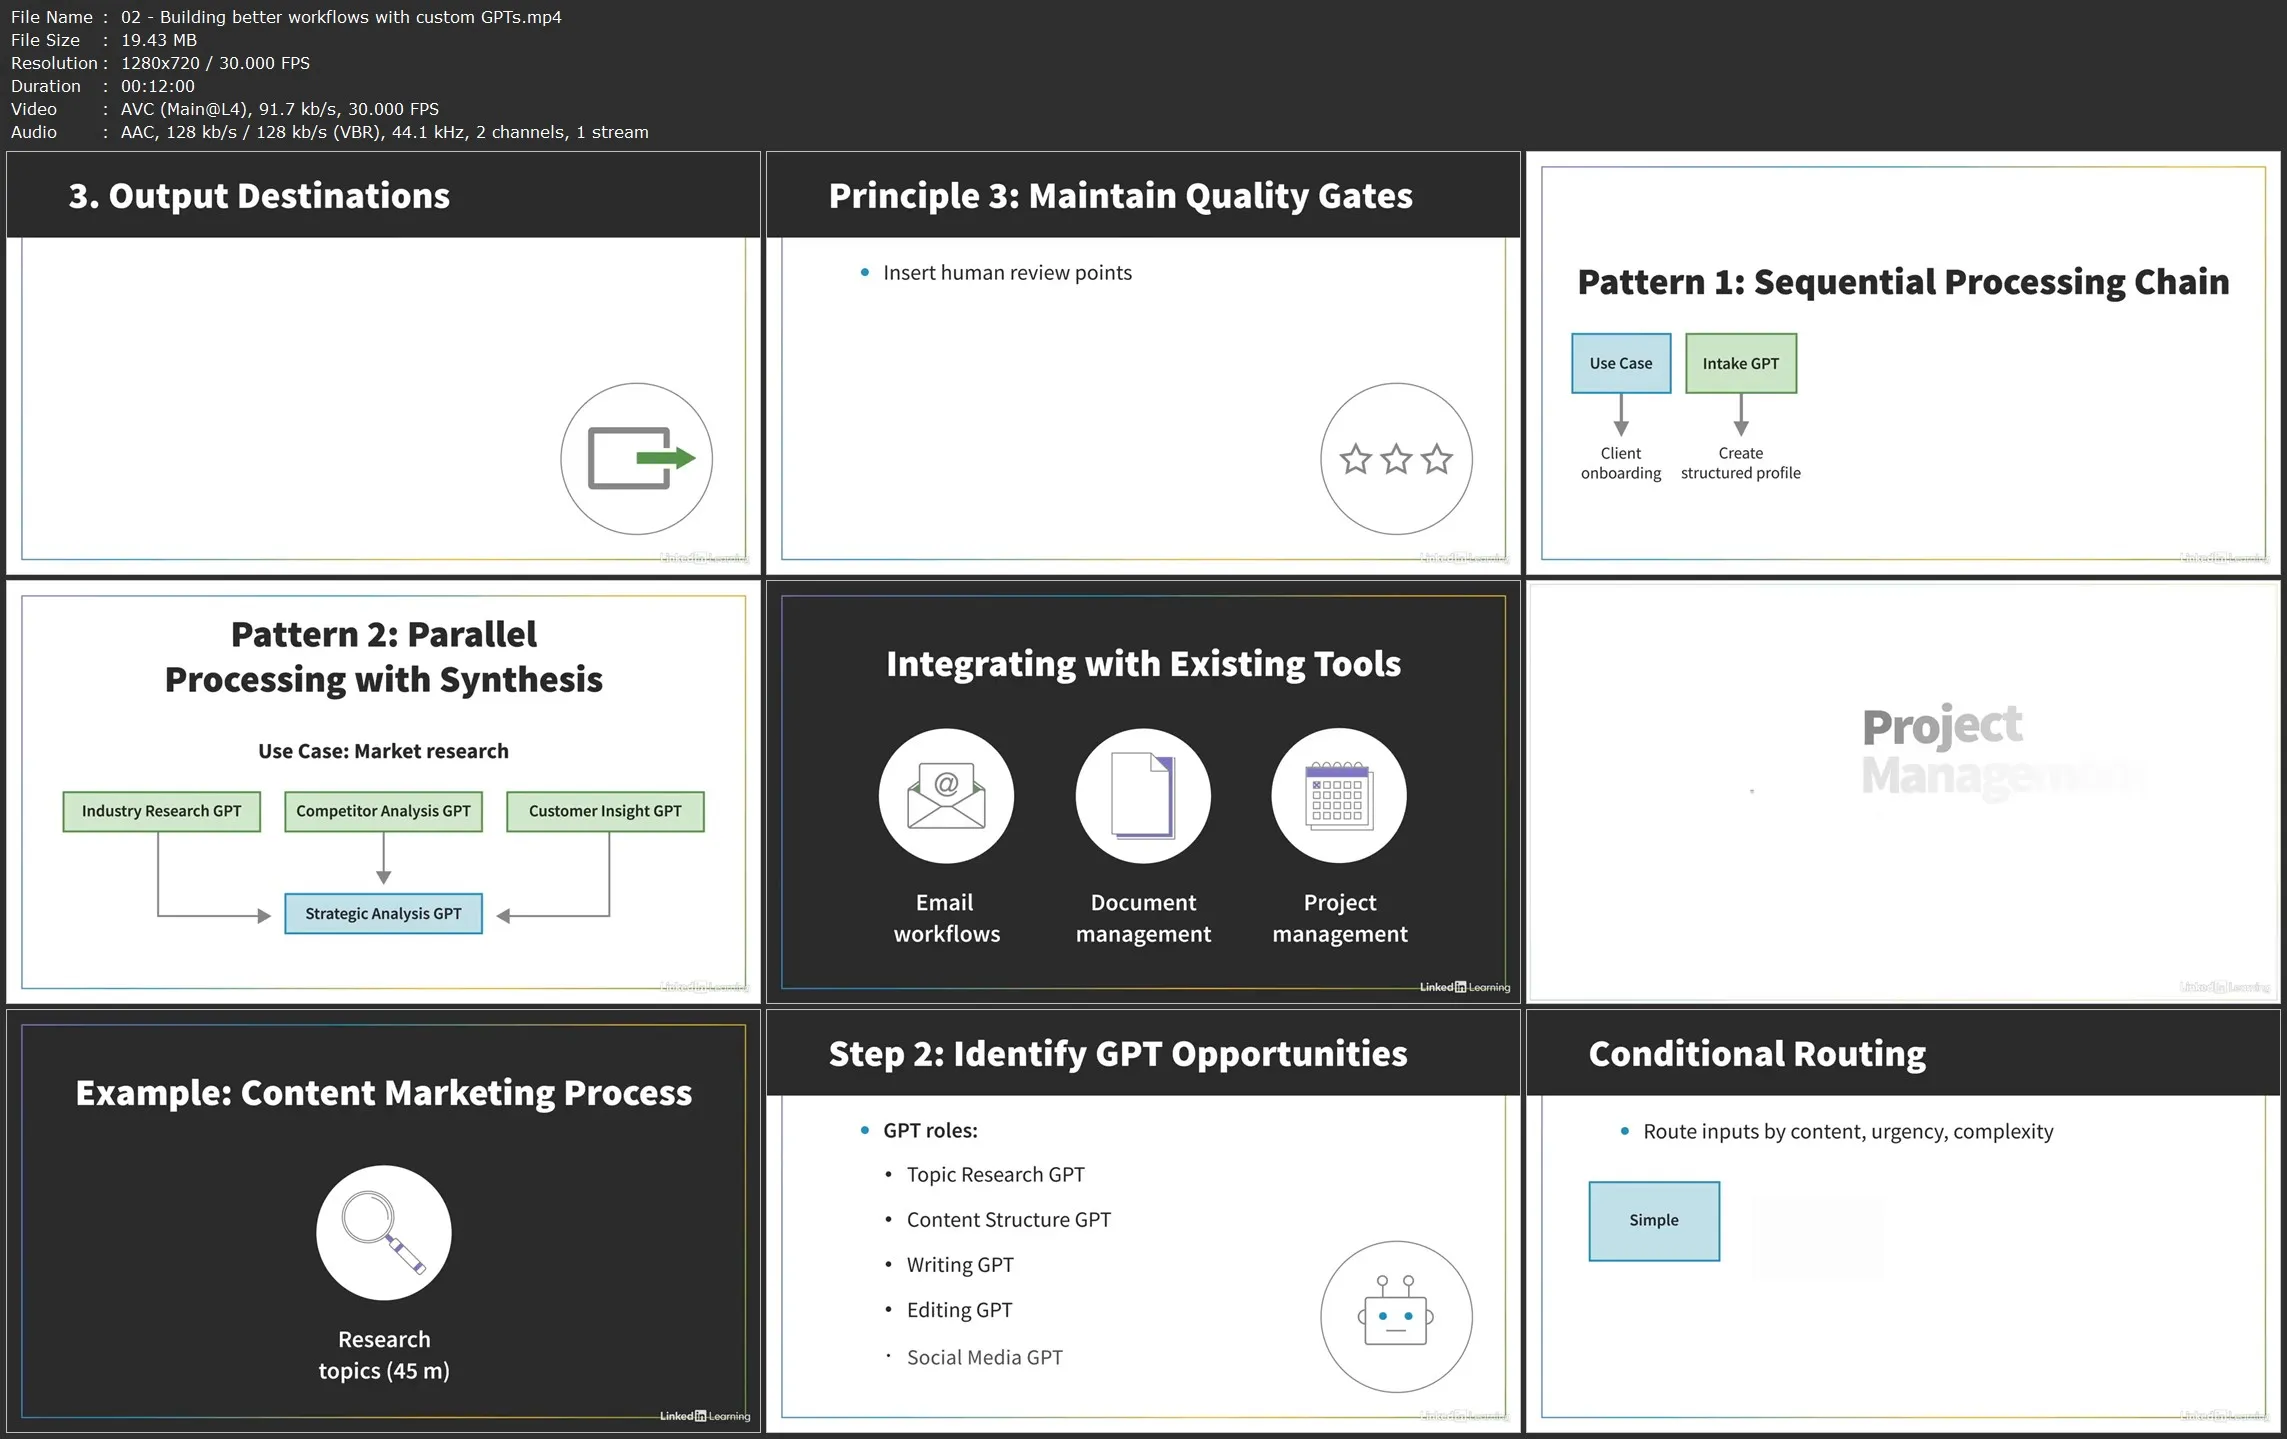Select the Customer Insight GPT box
The width and height of the screenshot is (2287, 1439).
[x=605, y=811]
